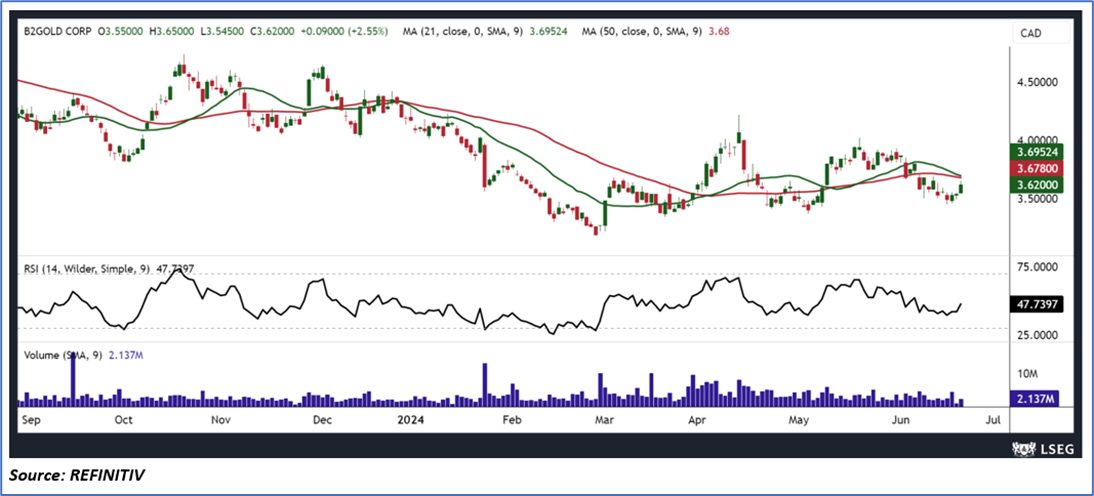The image size is (1094, 496).
Task: Click the Nov label on time axis
Action: pyautogui.click(x=220, y=421)
